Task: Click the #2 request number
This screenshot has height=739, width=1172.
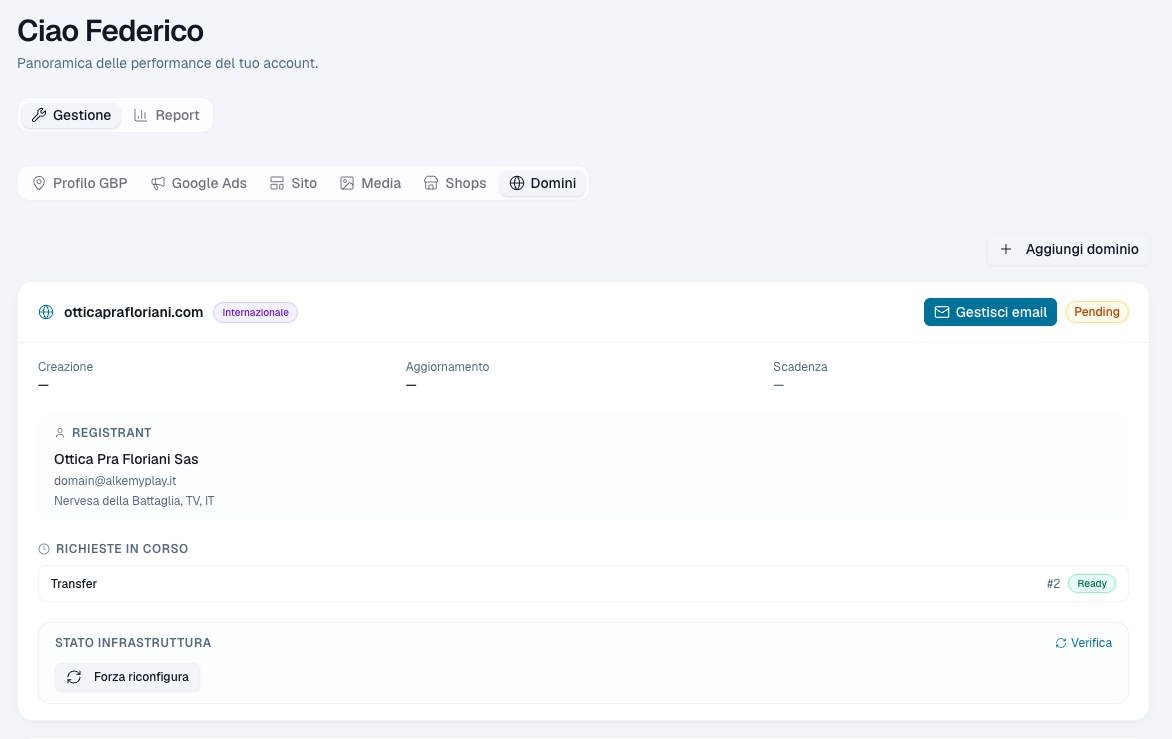Action: tap(1053, 584)
